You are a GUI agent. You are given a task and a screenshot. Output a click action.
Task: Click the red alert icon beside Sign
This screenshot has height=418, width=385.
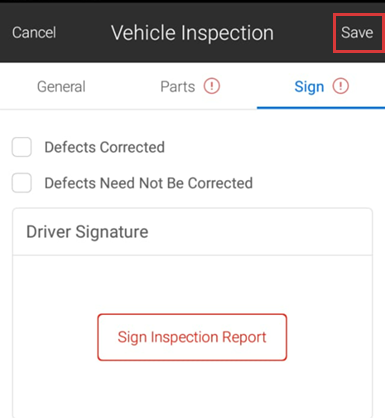coord(340,86)
